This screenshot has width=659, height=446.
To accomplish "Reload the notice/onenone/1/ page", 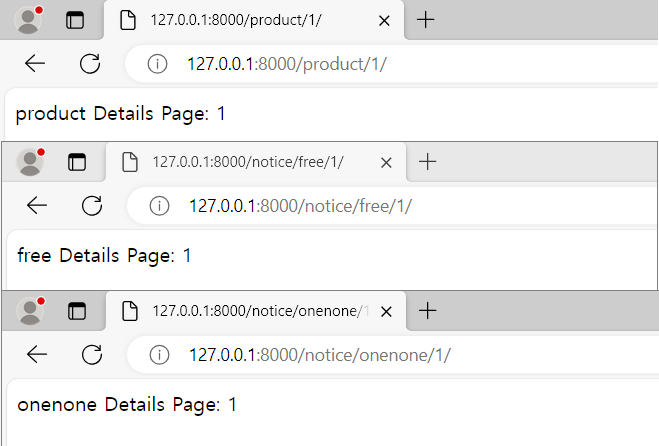I will point(92,355).
